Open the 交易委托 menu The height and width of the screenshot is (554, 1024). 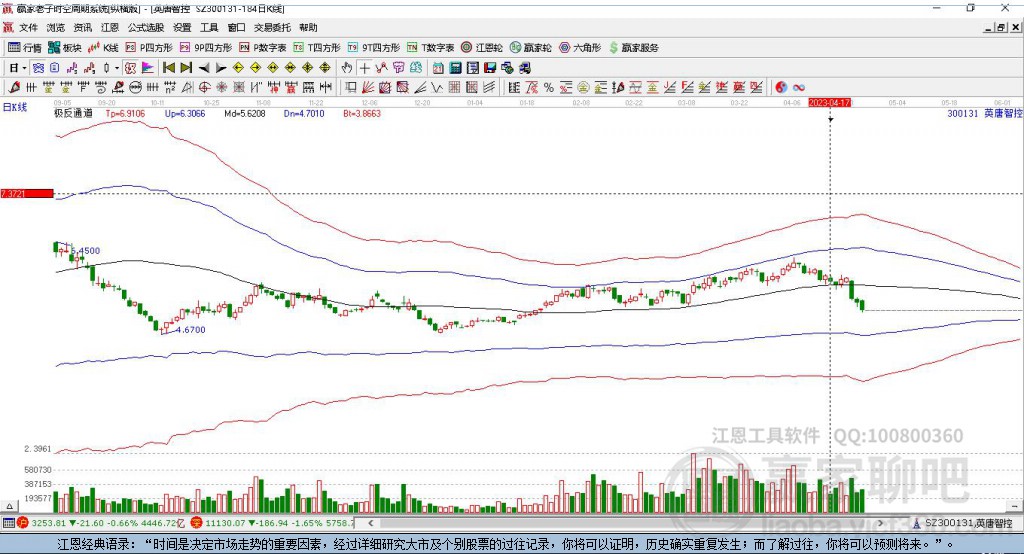point(272,27)
